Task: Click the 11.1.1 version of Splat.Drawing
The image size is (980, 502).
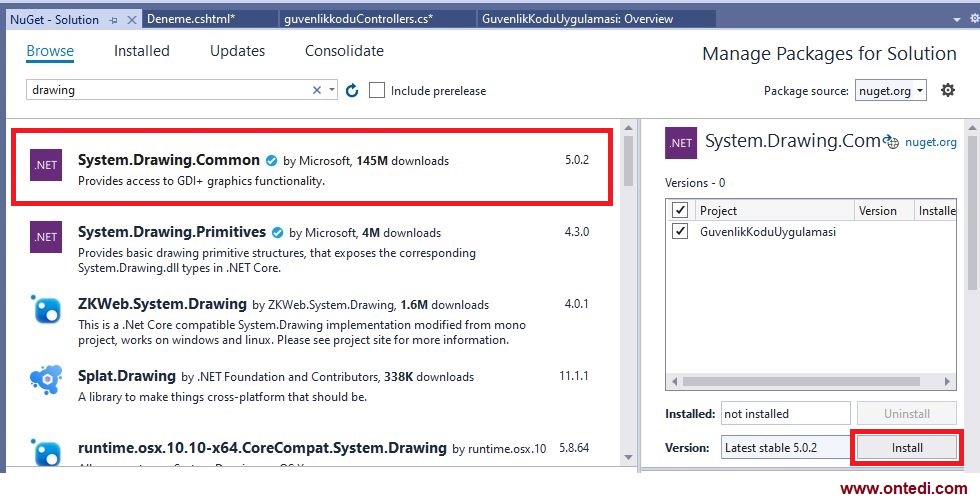Action: (574, 376)
